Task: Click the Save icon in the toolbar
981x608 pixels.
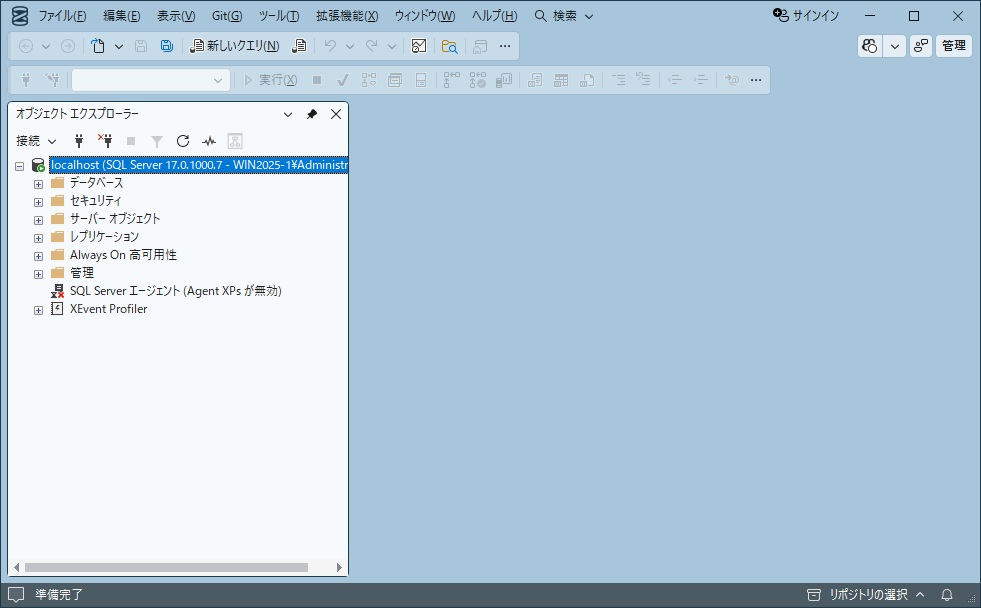Action: tap(140, 46)
